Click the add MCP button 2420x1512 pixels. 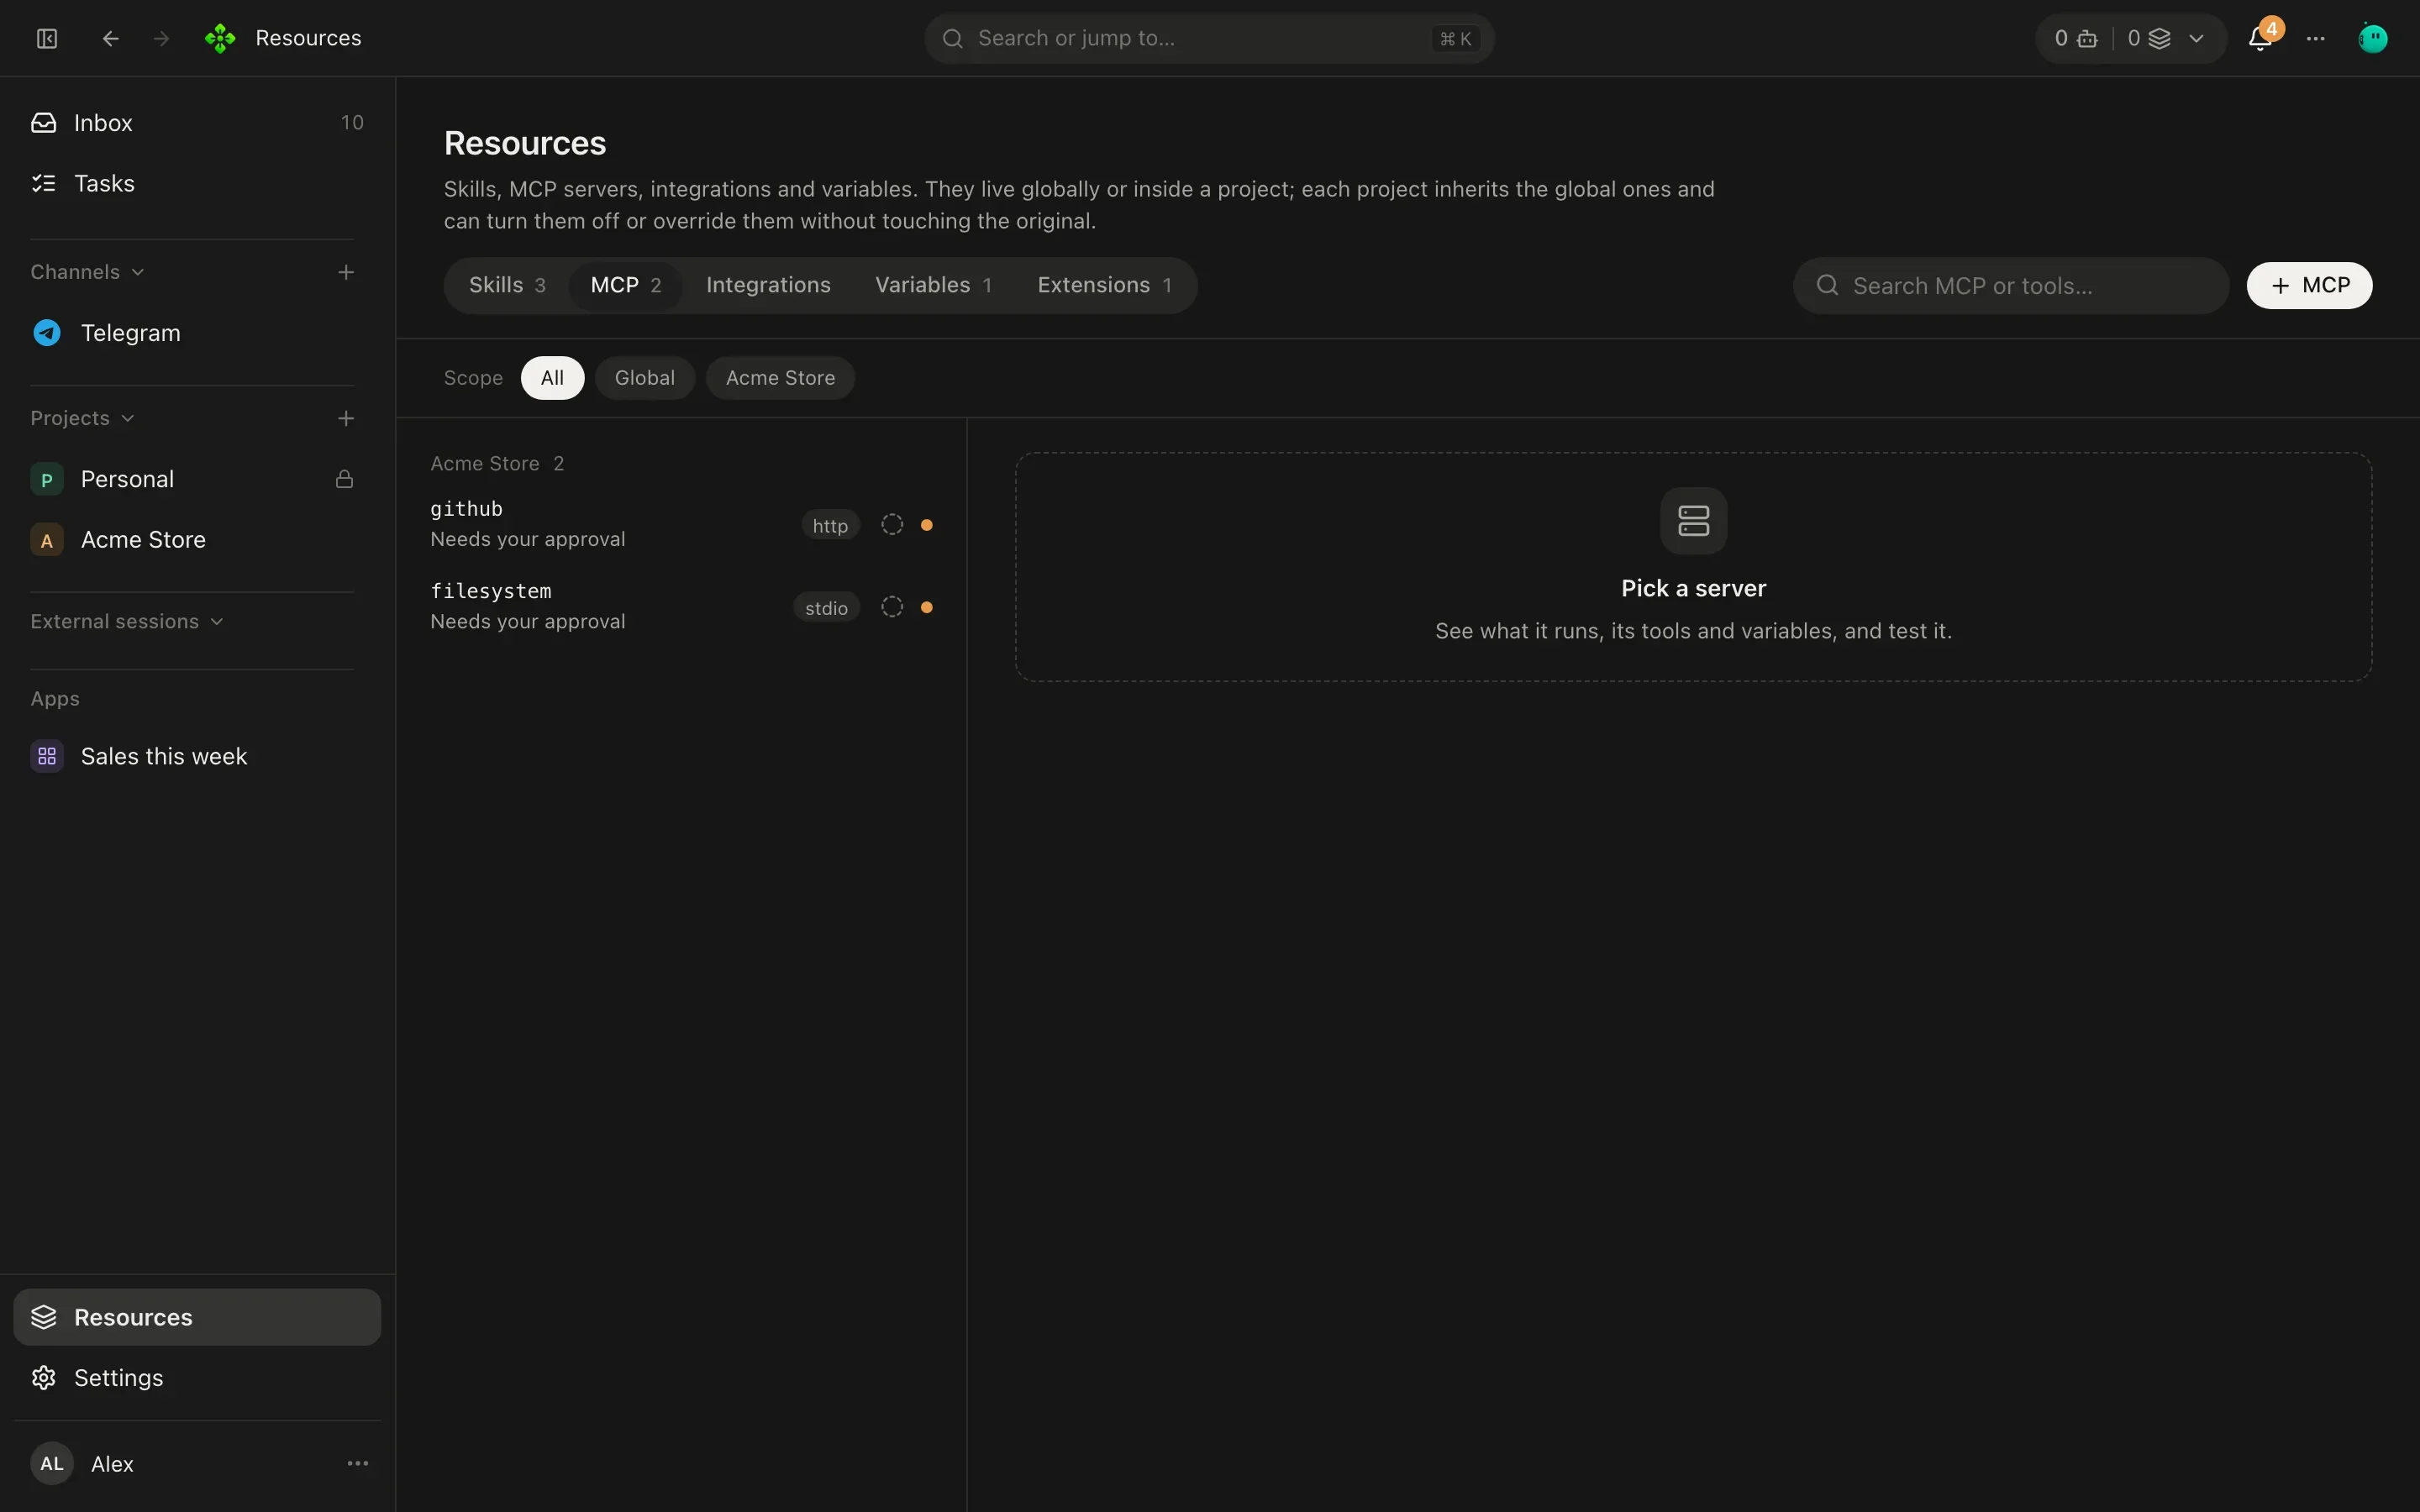tap(2309, 286)
